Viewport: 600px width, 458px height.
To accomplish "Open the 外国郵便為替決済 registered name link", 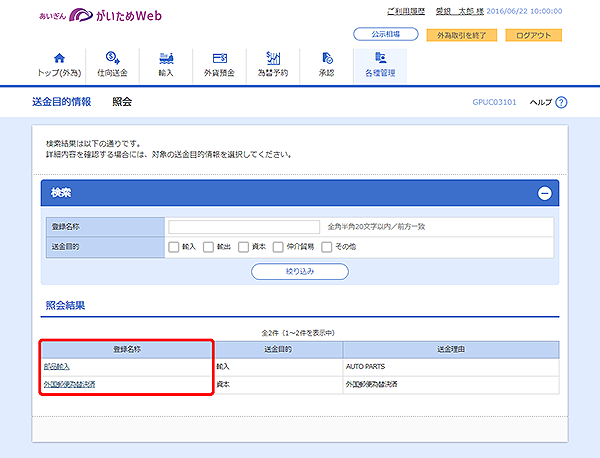I will 69,384.
